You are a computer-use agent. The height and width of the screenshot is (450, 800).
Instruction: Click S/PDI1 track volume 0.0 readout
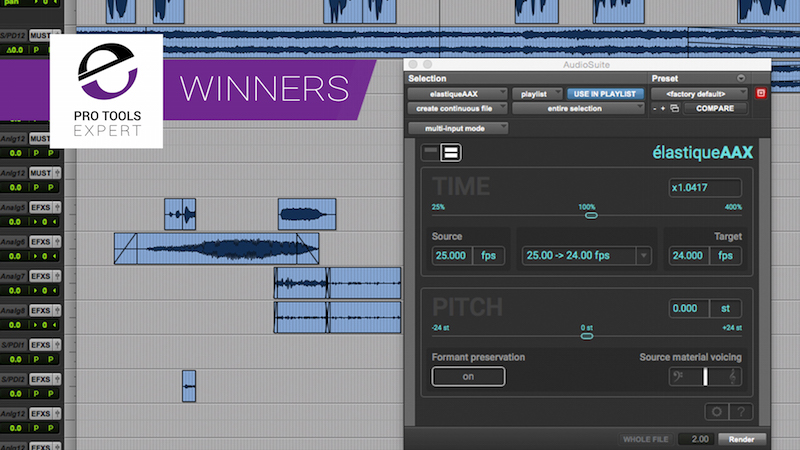tap(15, 359)
